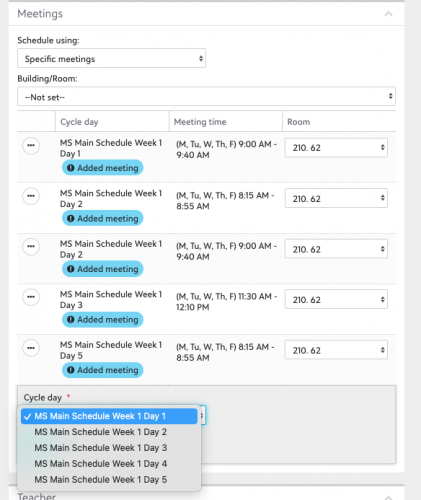Click Added meeting badge under Day 1
421x500 pixels.
tap(103, 168)
